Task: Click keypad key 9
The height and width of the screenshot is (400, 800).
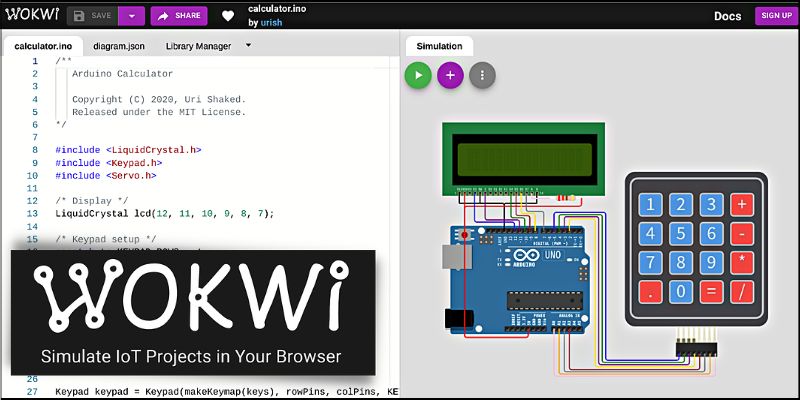Action: coord(711,263)
